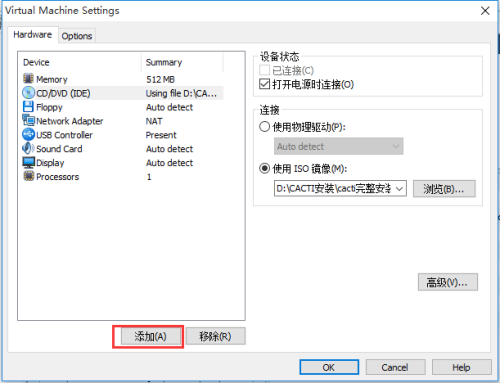Open the 高级(V)... advanced settings button
Image resolution: width=500 pixels, height=383 pixels.
tap(448, 282)
